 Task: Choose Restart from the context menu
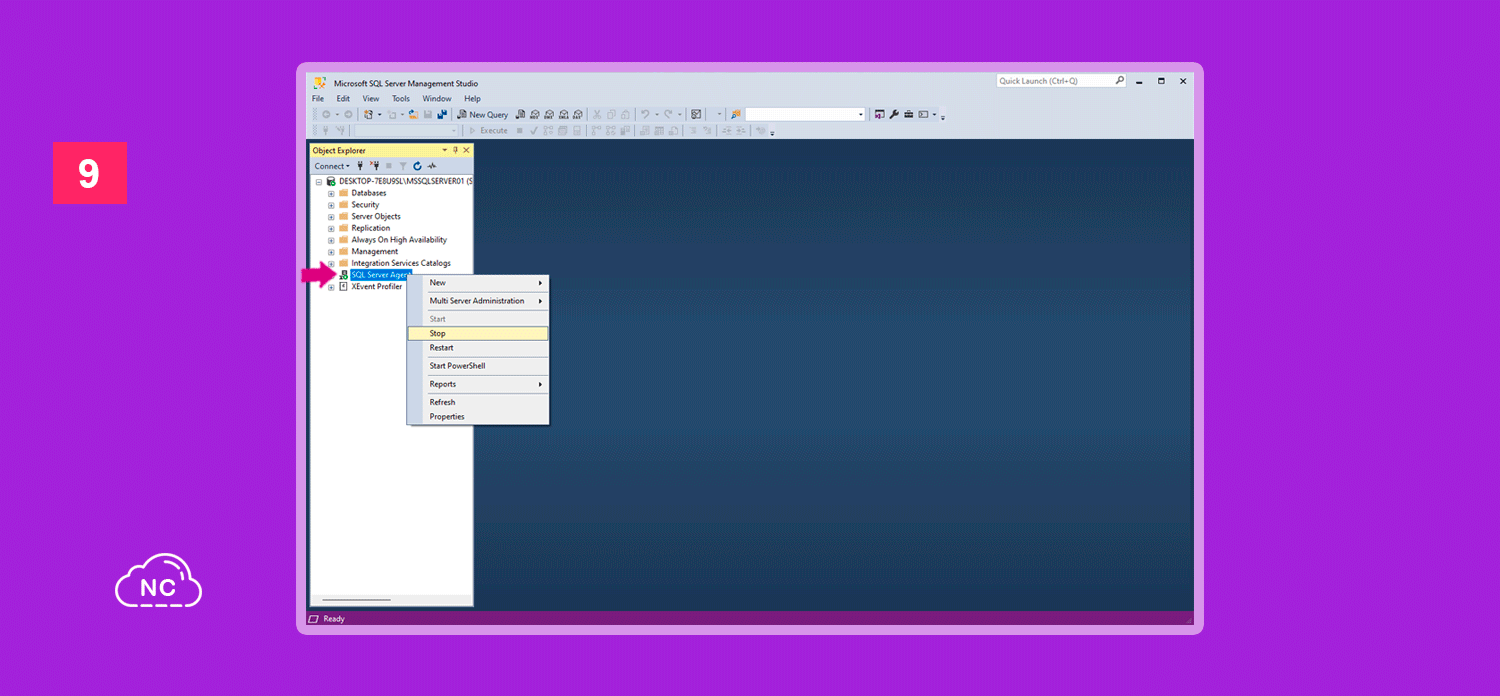[478, 348]
